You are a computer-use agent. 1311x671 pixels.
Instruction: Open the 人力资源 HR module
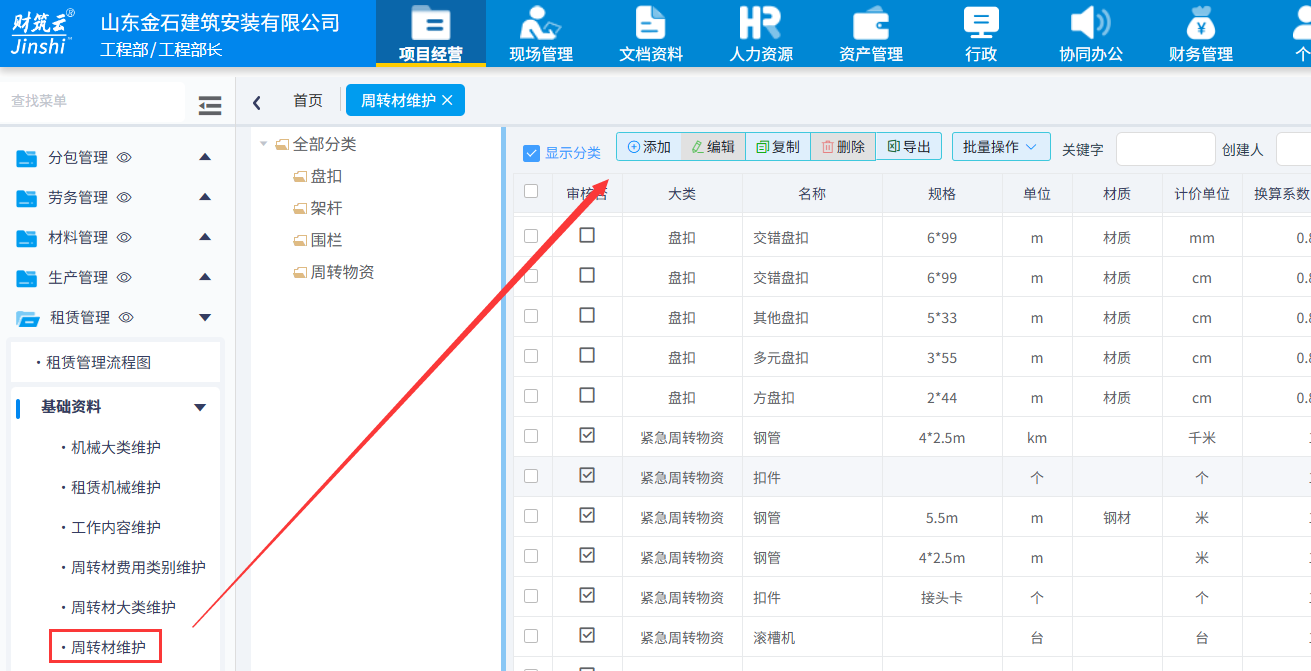[761, 34]
